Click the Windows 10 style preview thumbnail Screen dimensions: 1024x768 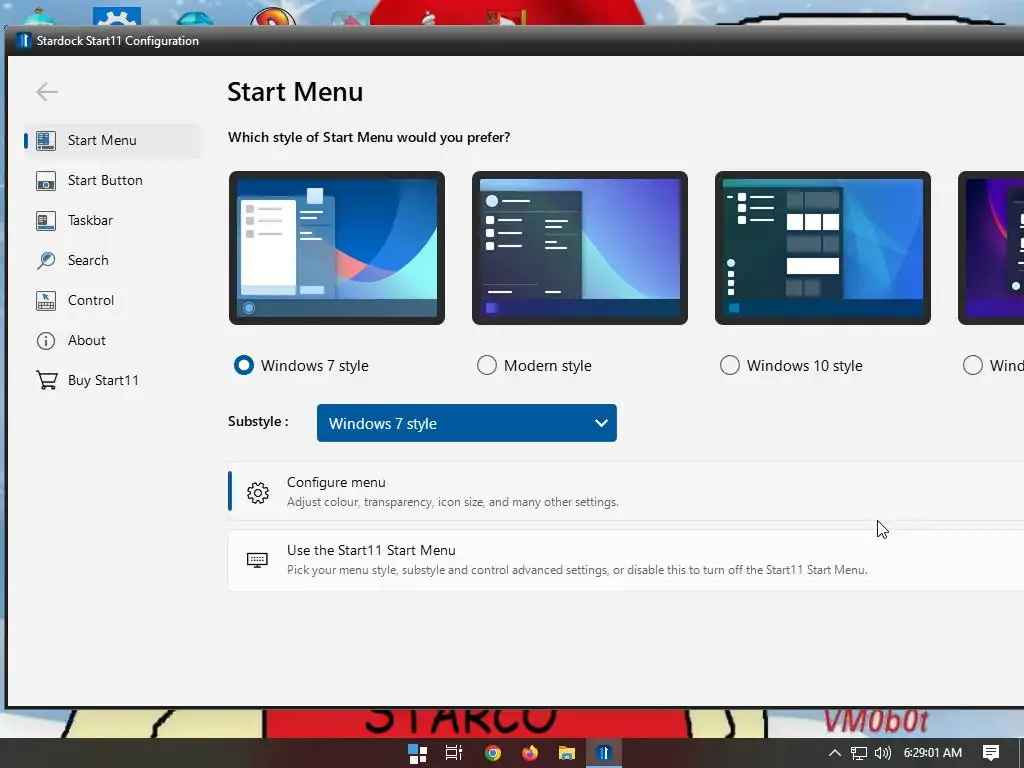pos(823,248)
